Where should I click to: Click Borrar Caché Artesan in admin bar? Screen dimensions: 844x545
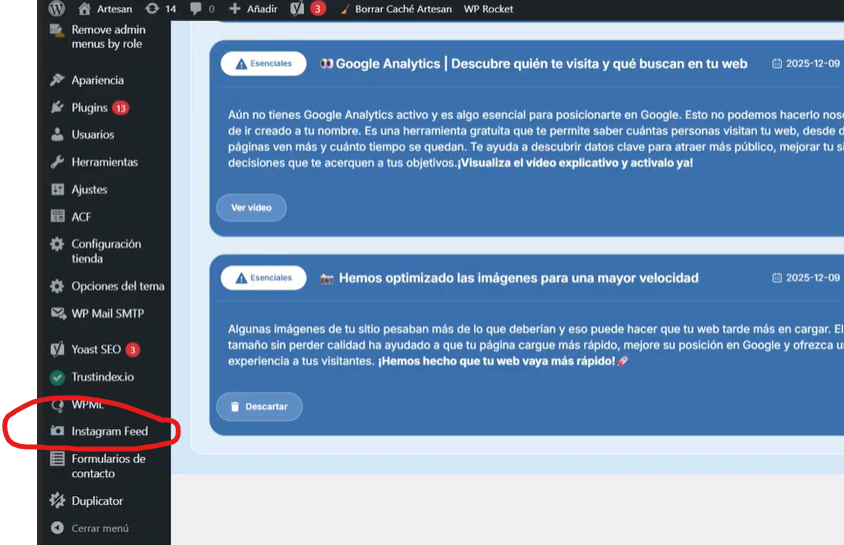point(394,9)
